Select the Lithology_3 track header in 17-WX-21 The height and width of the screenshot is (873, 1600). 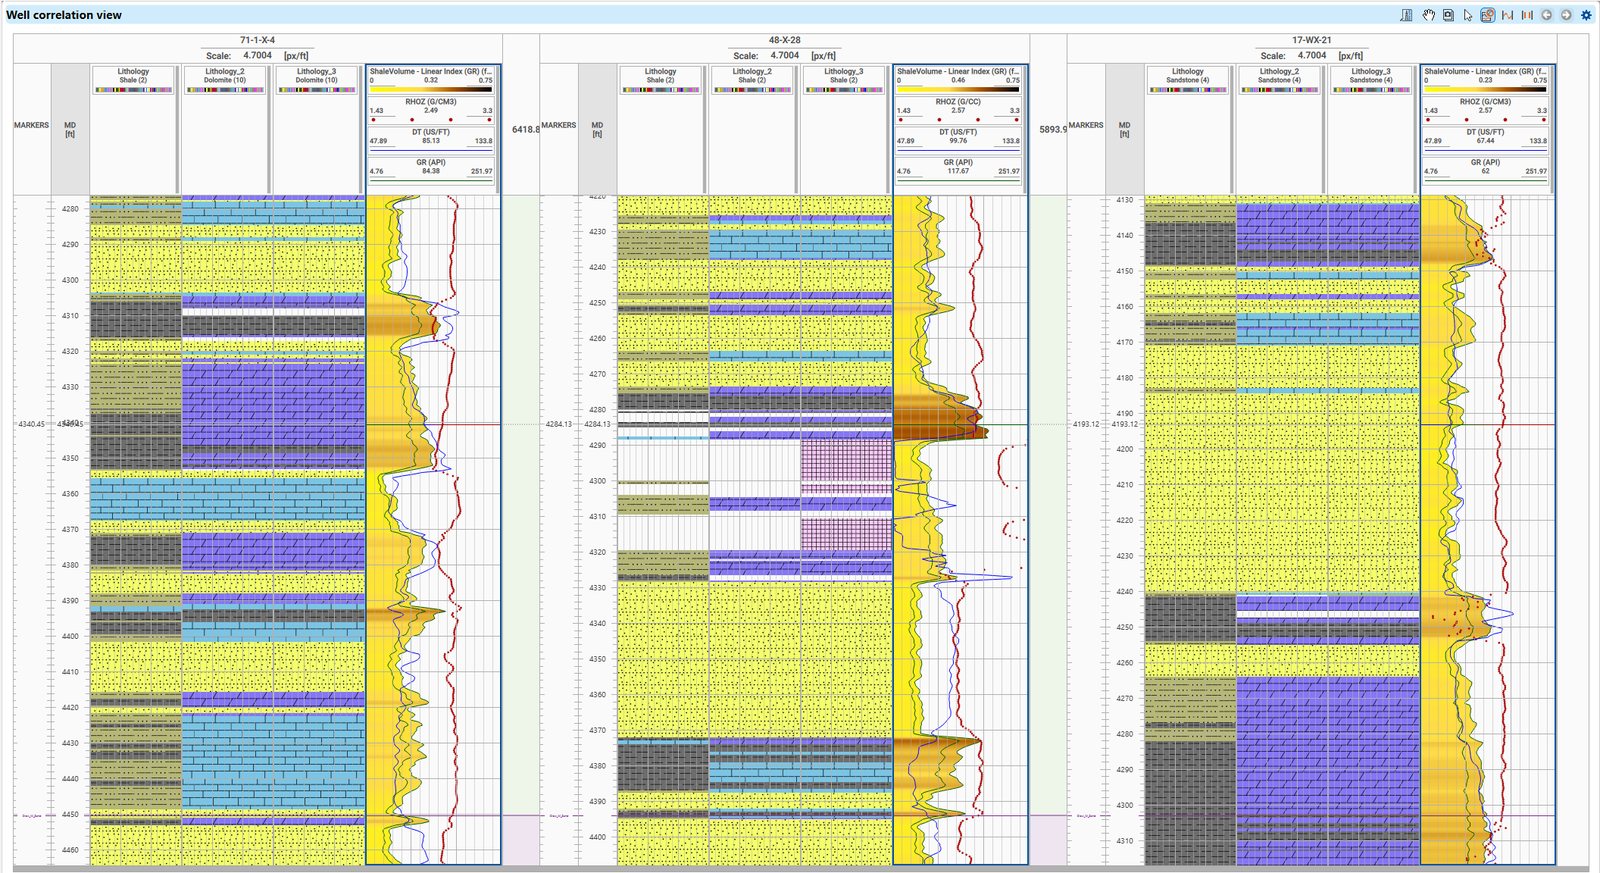coord(1371,80)
